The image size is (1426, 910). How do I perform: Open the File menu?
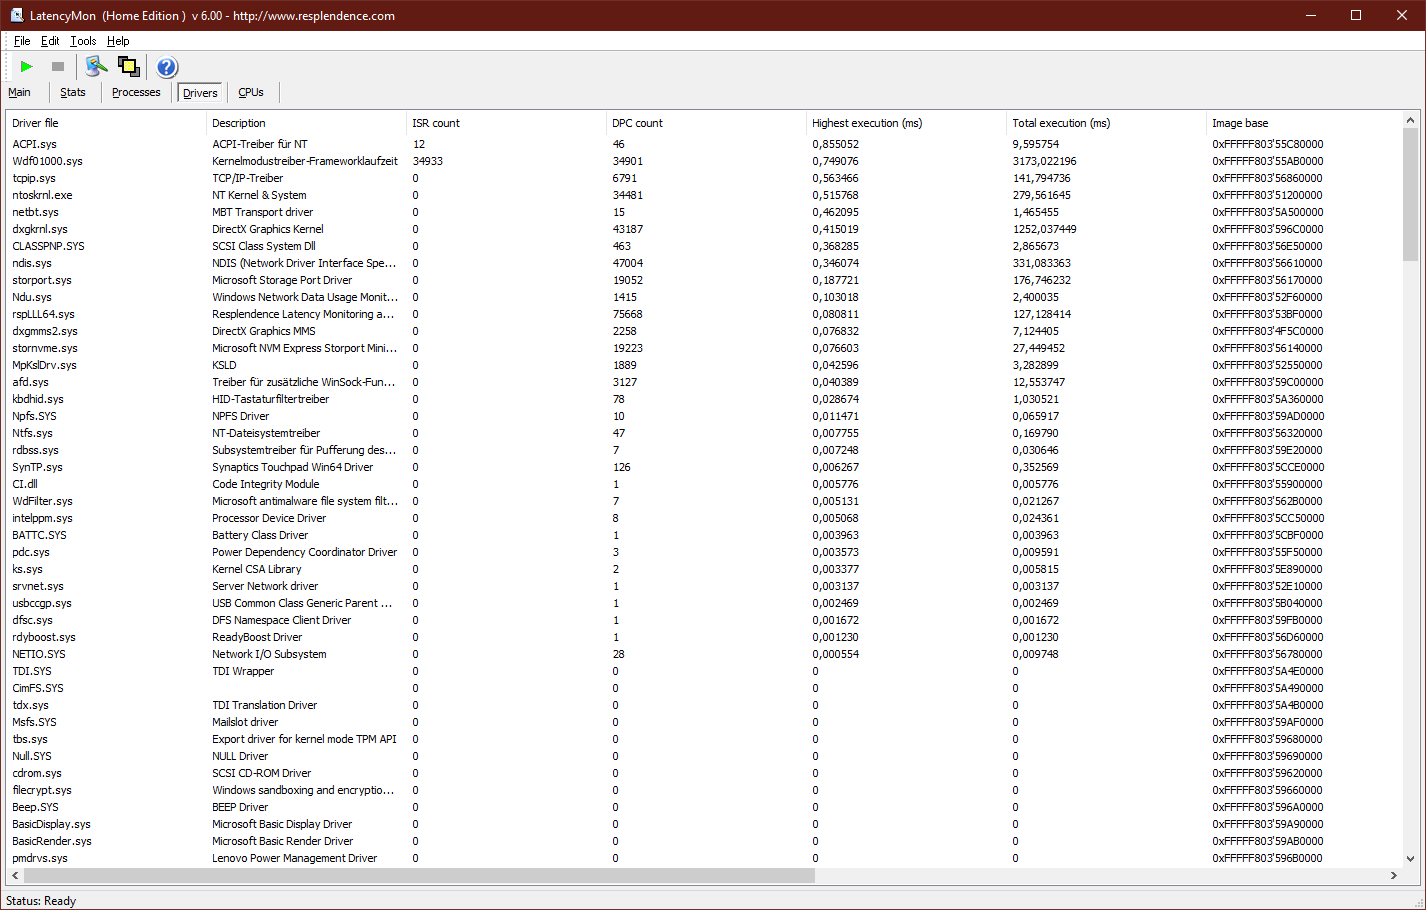(x=22, y=41)
